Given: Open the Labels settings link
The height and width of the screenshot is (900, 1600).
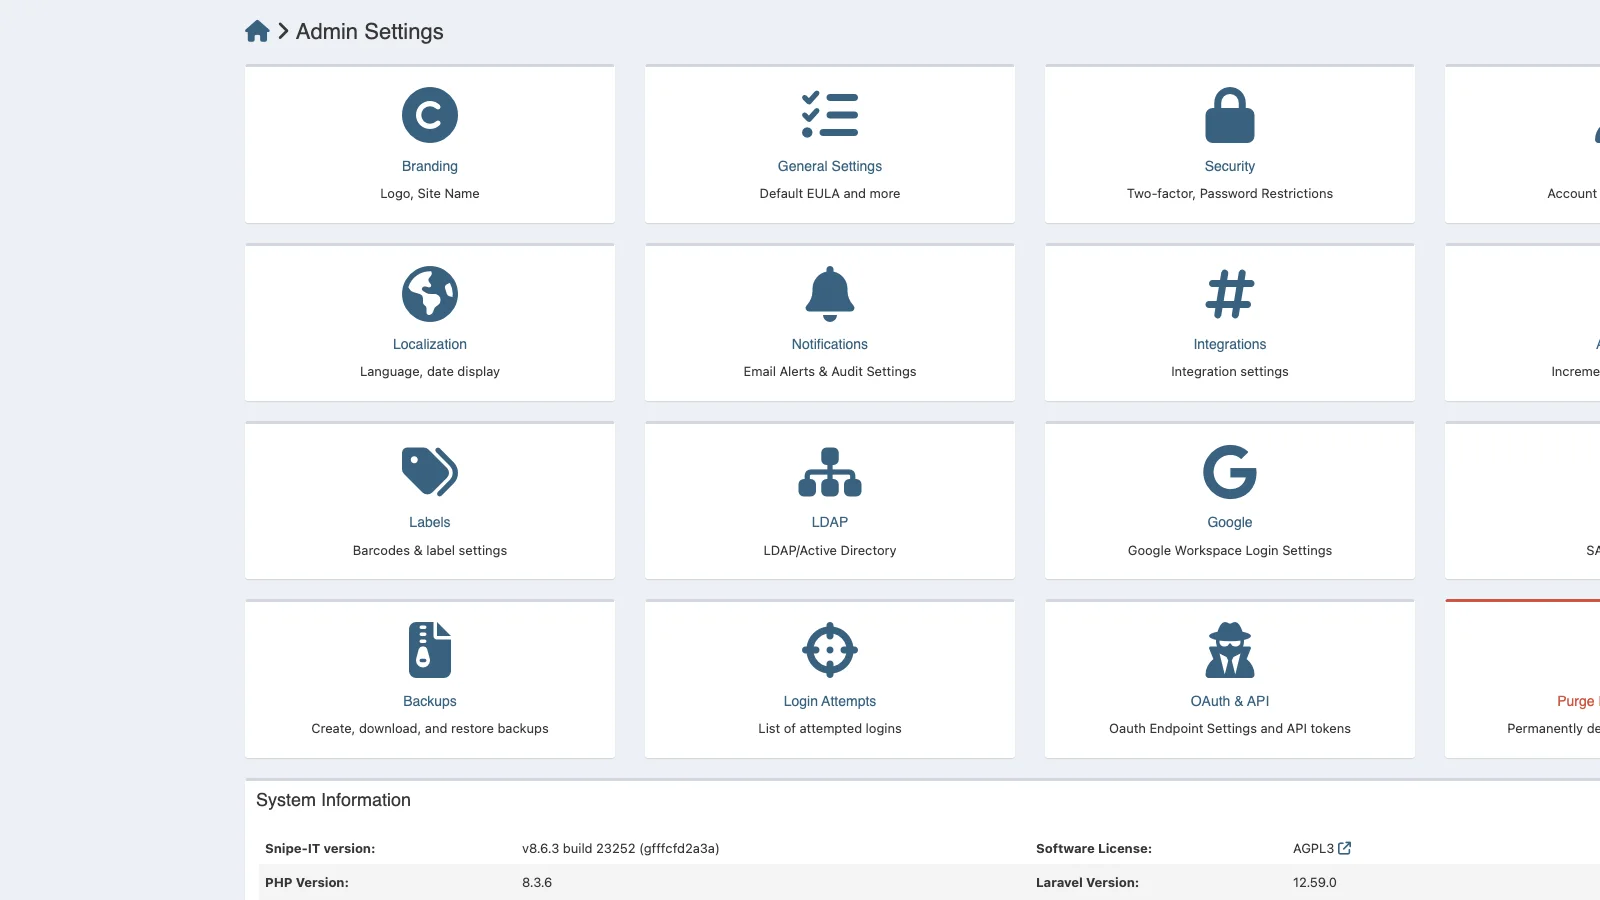Looking at the screenshot, I should [x=430, y=522].
